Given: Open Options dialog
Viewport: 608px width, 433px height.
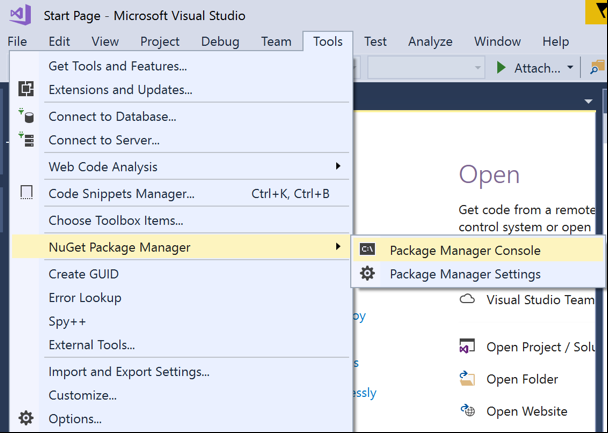Looking at the screenshot, I should point(181,419).
